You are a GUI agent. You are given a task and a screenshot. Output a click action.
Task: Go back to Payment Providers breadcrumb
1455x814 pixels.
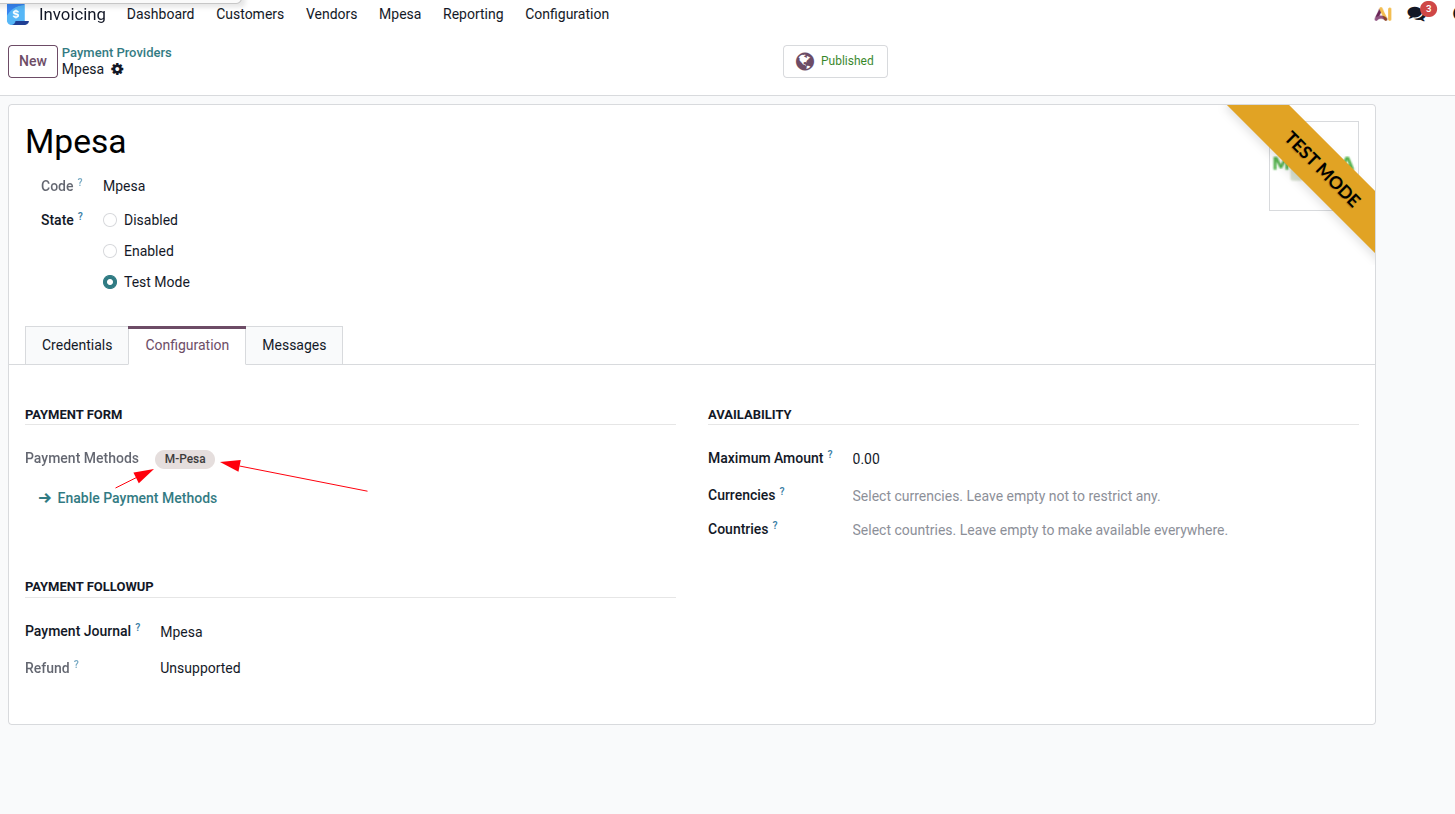coord(117,52)
